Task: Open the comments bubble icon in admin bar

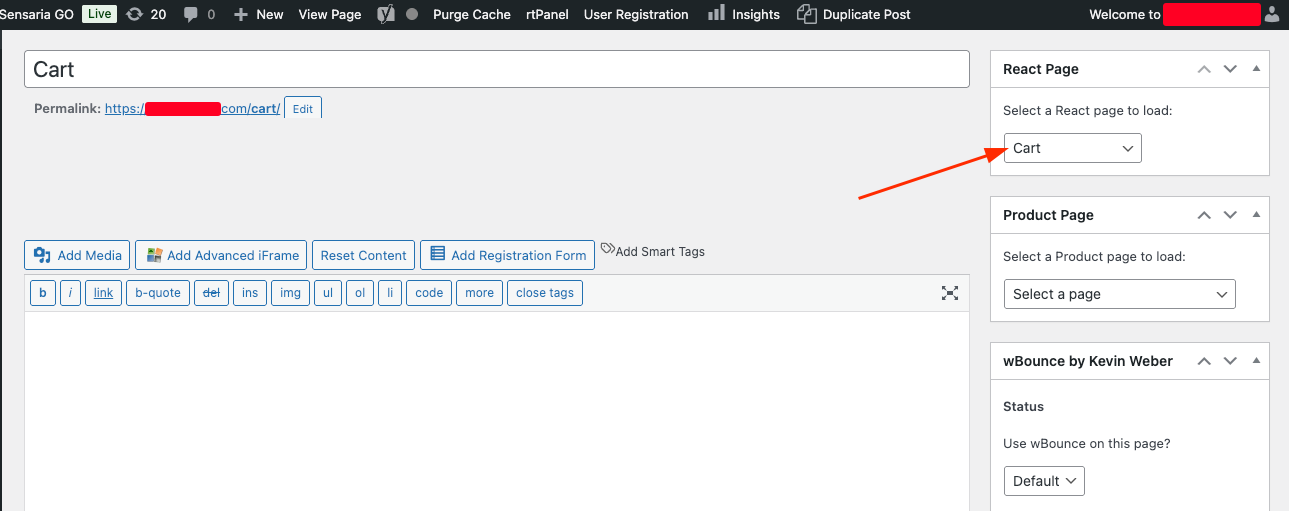Action: pyautogui.click(x=191, y=14)
